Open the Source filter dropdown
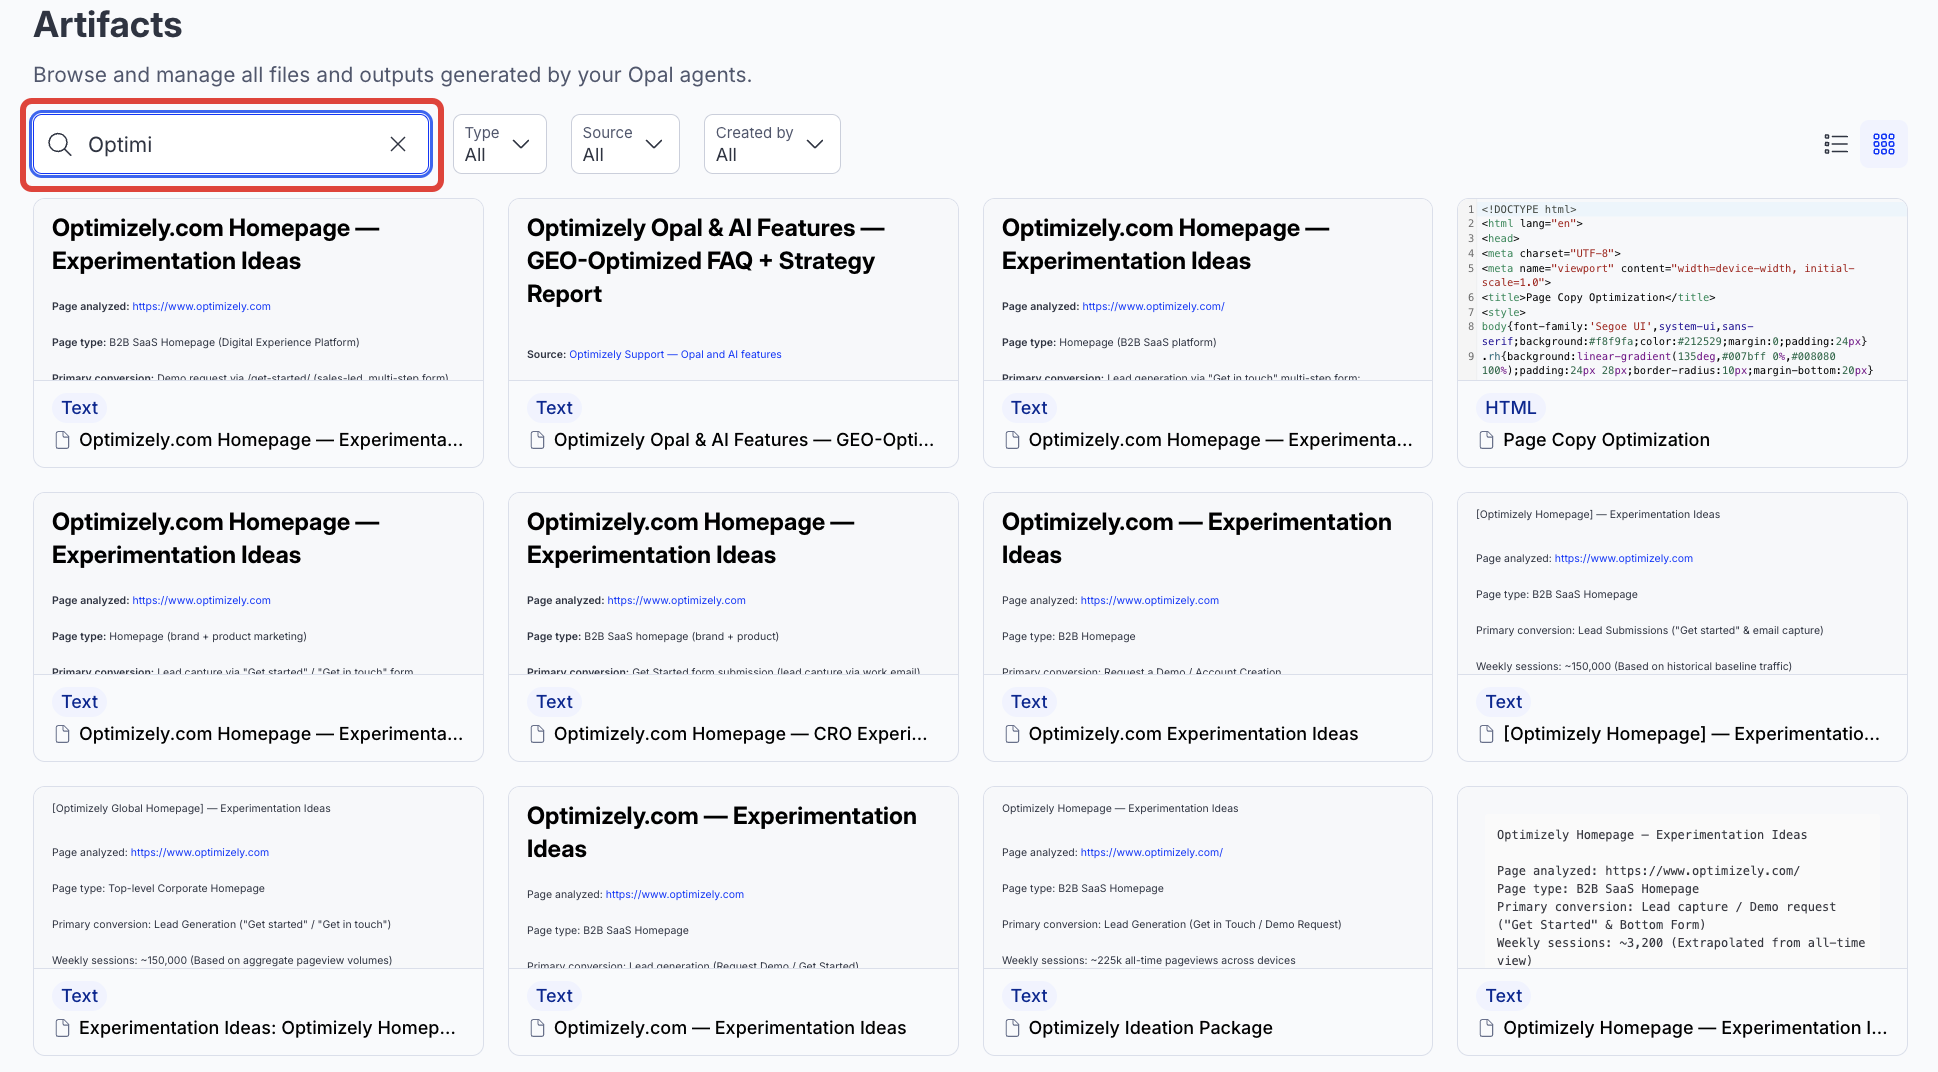 pos(625,144)
